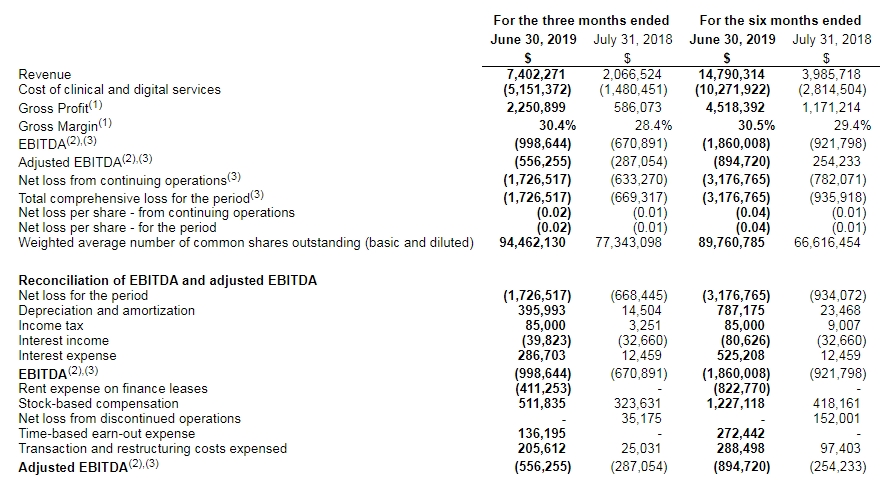
Task: Click the revenue value 7,402,271
Action: [x=540, y=74]
